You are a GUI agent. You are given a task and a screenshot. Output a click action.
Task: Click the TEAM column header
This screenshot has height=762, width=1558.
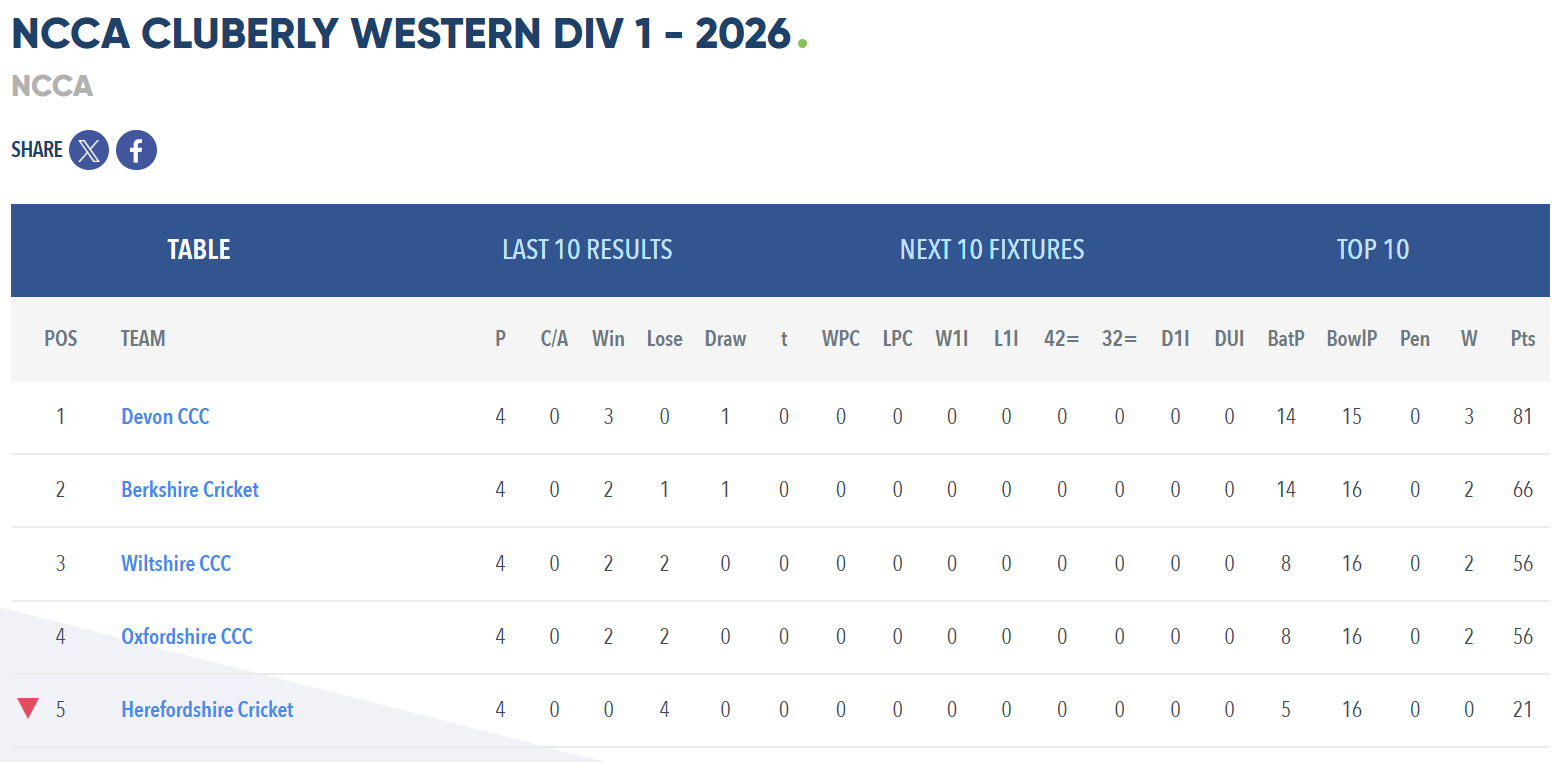click(x=143, y=339)
